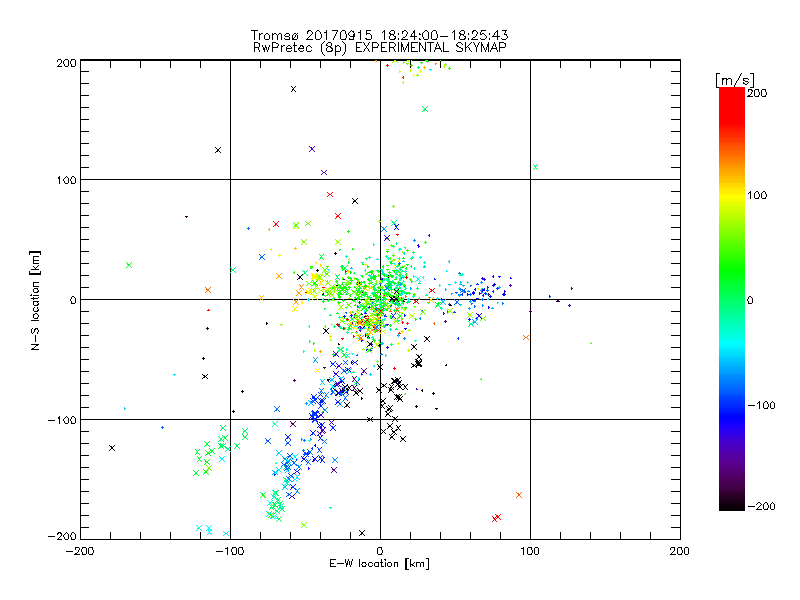The image size is (800, 600).
Task: Select colorbar tick label 200
Action: [x=757, y=93]
